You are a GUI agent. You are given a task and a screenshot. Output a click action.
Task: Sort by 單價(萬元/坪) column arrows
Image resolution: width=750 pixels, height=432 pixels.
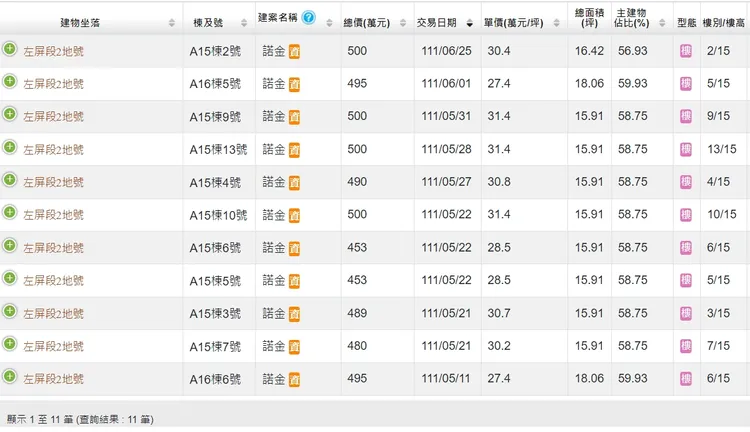[x=556, y=23]
